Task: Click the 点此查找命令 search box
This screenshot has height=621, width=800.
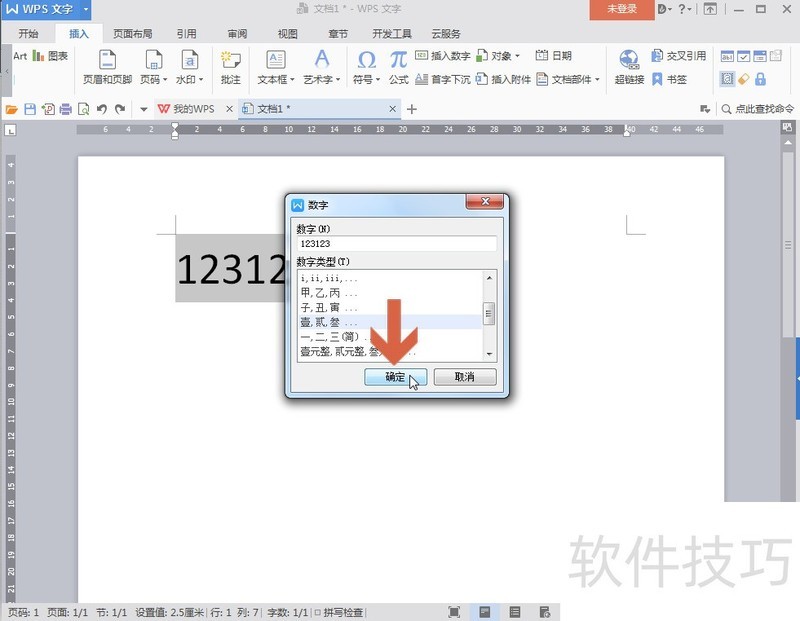Action: [758, 109]
